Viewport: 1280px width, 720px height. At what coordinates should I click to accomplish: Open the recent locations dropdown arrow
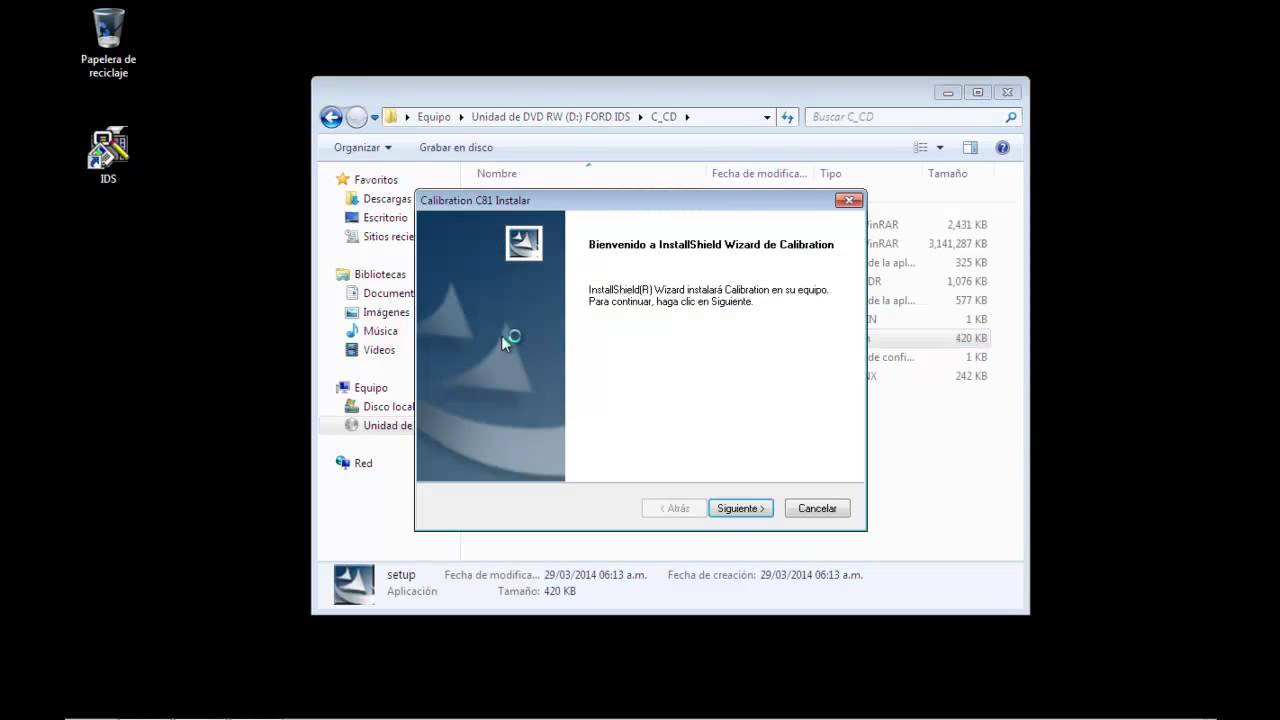[x=375, y=117]
